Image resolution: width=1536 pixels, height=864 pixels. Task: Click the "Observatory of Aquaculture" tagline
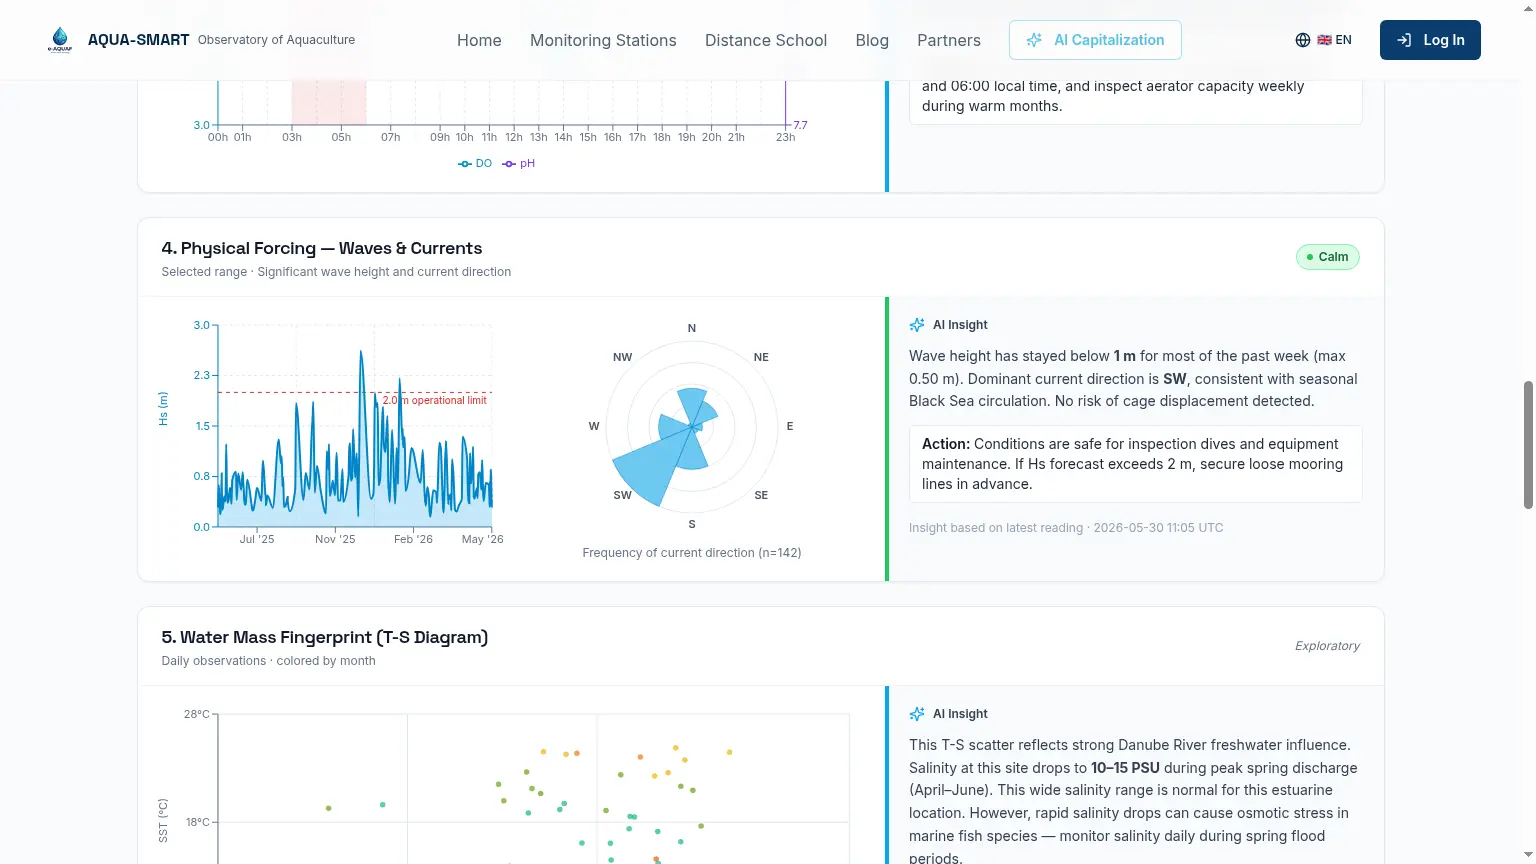276,40
